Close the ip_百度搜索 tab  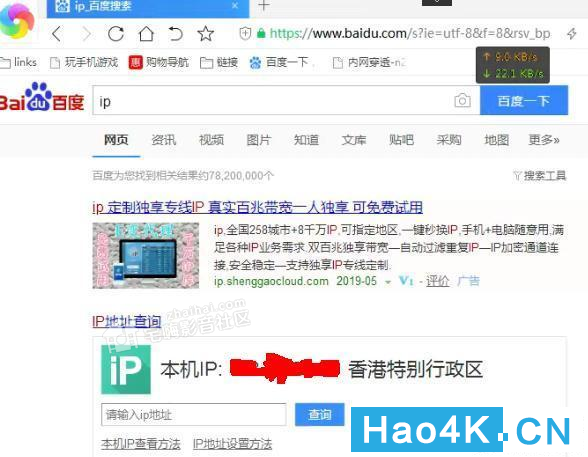point(235,6)
